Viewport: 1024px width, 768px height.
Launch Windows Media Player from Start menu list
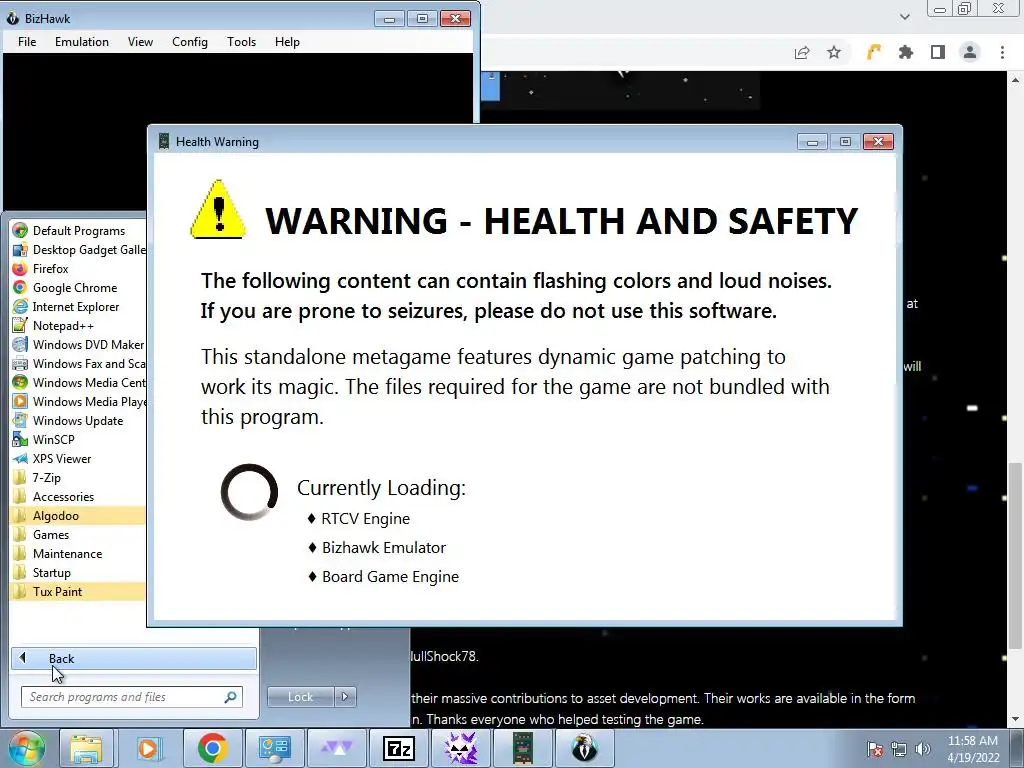tap(78, 401)
